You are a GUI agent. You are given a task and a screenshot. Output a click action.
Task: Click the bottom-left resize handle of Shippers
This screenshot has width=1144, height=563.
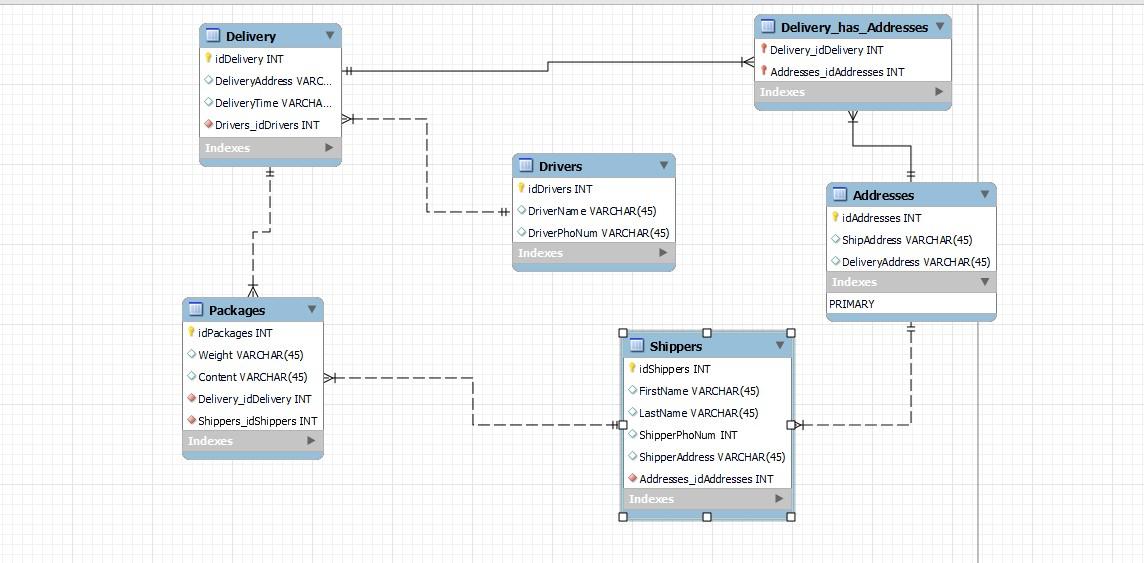point(623,517)
